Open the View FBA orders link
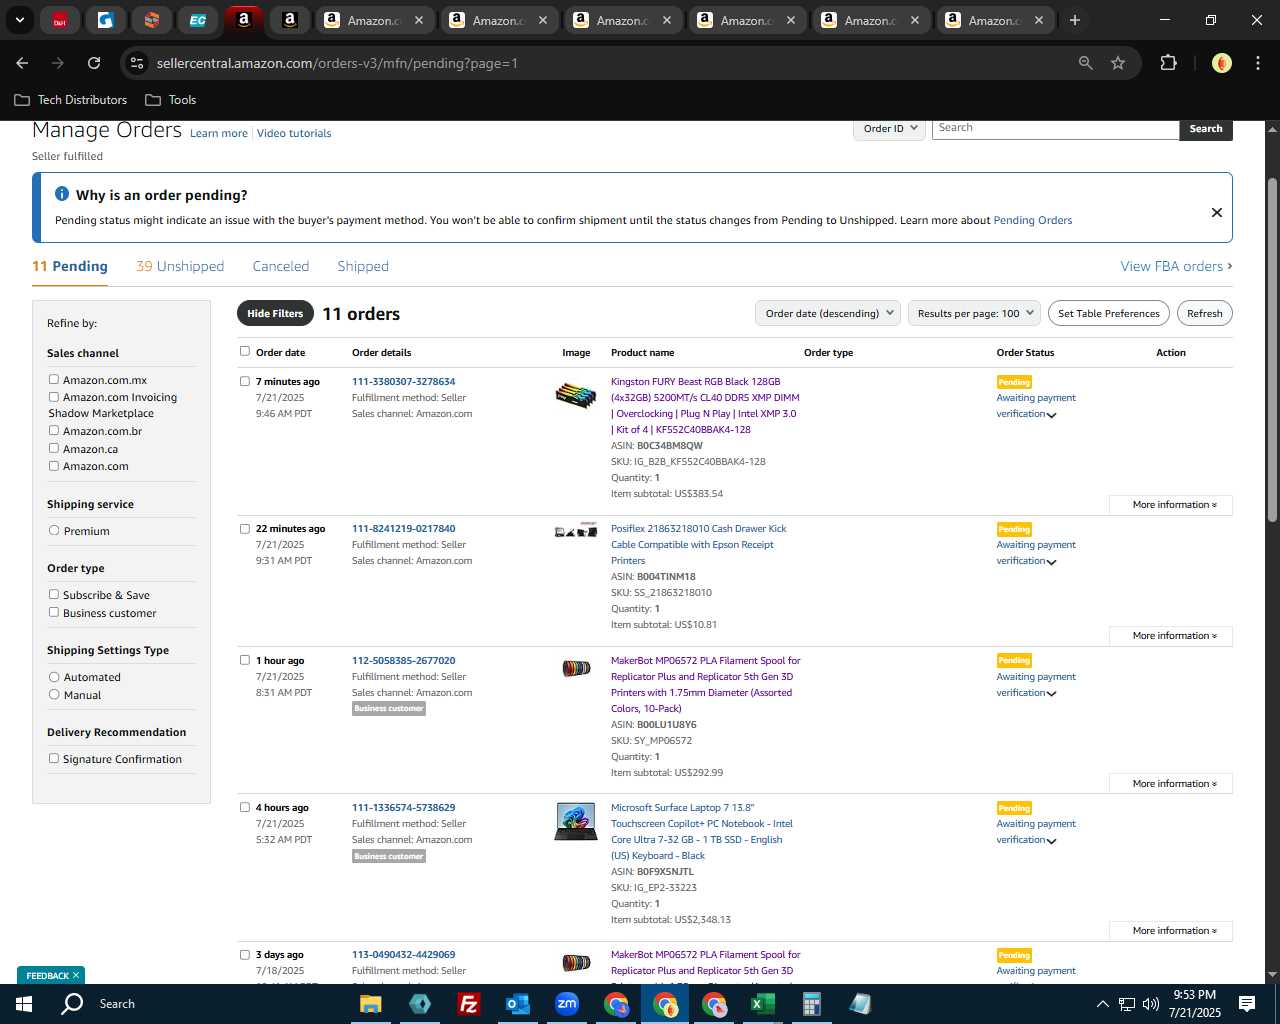 pyautogui.click(x=1176, y=266)
